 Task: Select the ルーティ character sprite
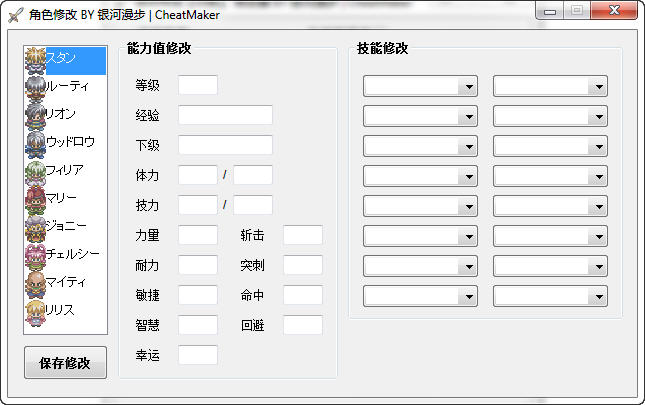coord(36,88)
